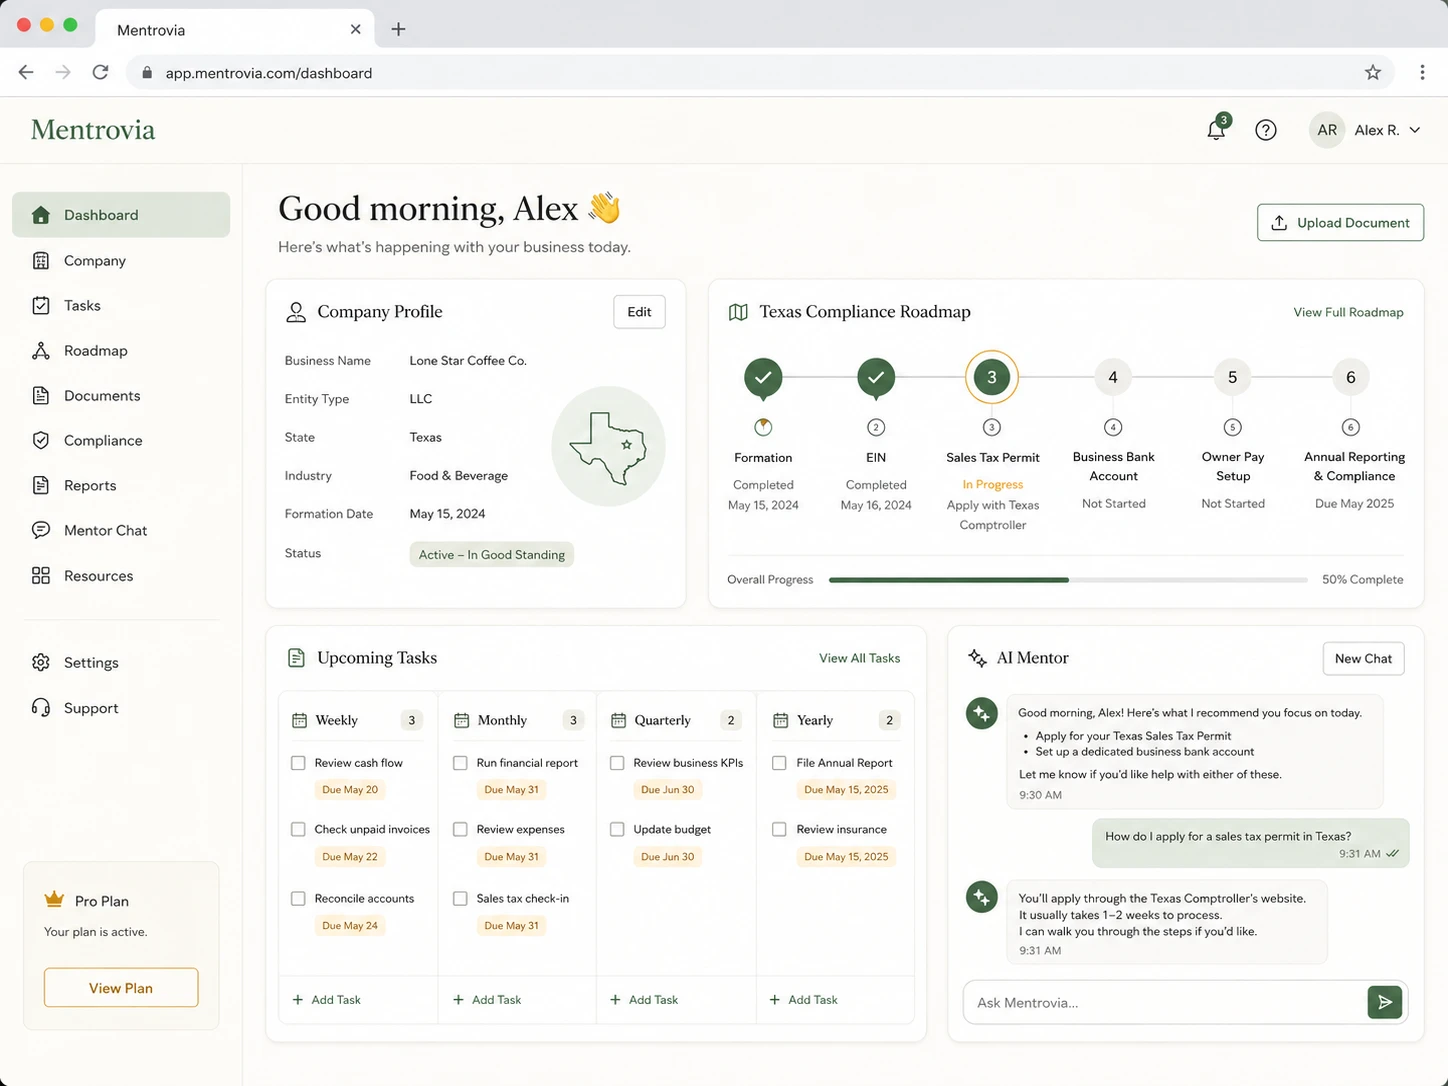Click the EIN step checkmark circle
This screenshot has width=1448, height=1086.
click(x=876, y=377)
